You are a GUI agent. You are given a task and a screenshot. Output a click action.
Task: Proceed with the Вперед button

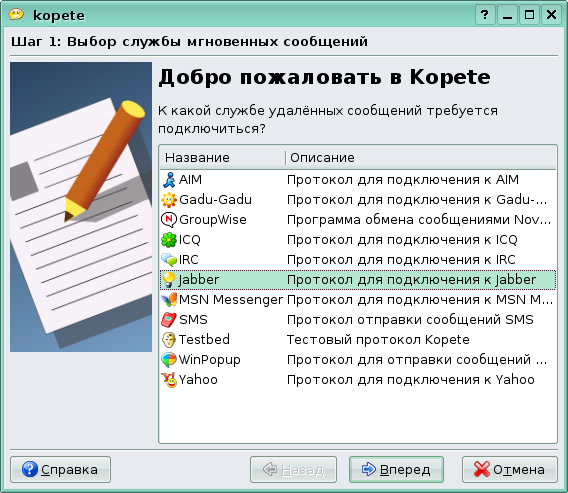tap(396, 469)
